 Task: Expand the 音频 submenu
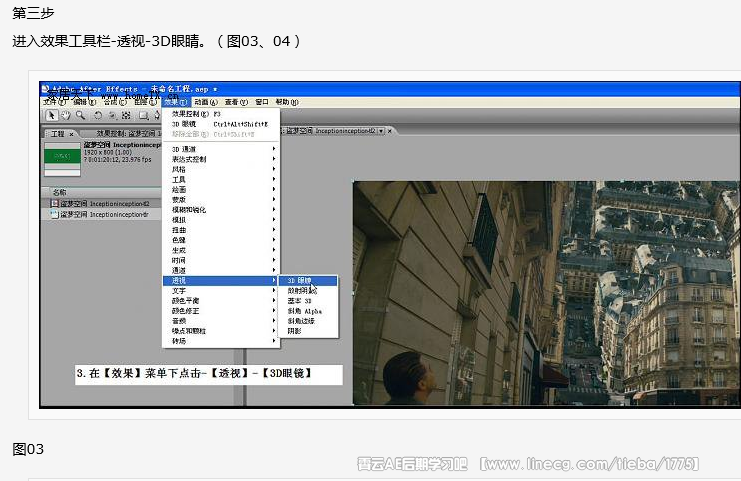click(x=221, y=321)
